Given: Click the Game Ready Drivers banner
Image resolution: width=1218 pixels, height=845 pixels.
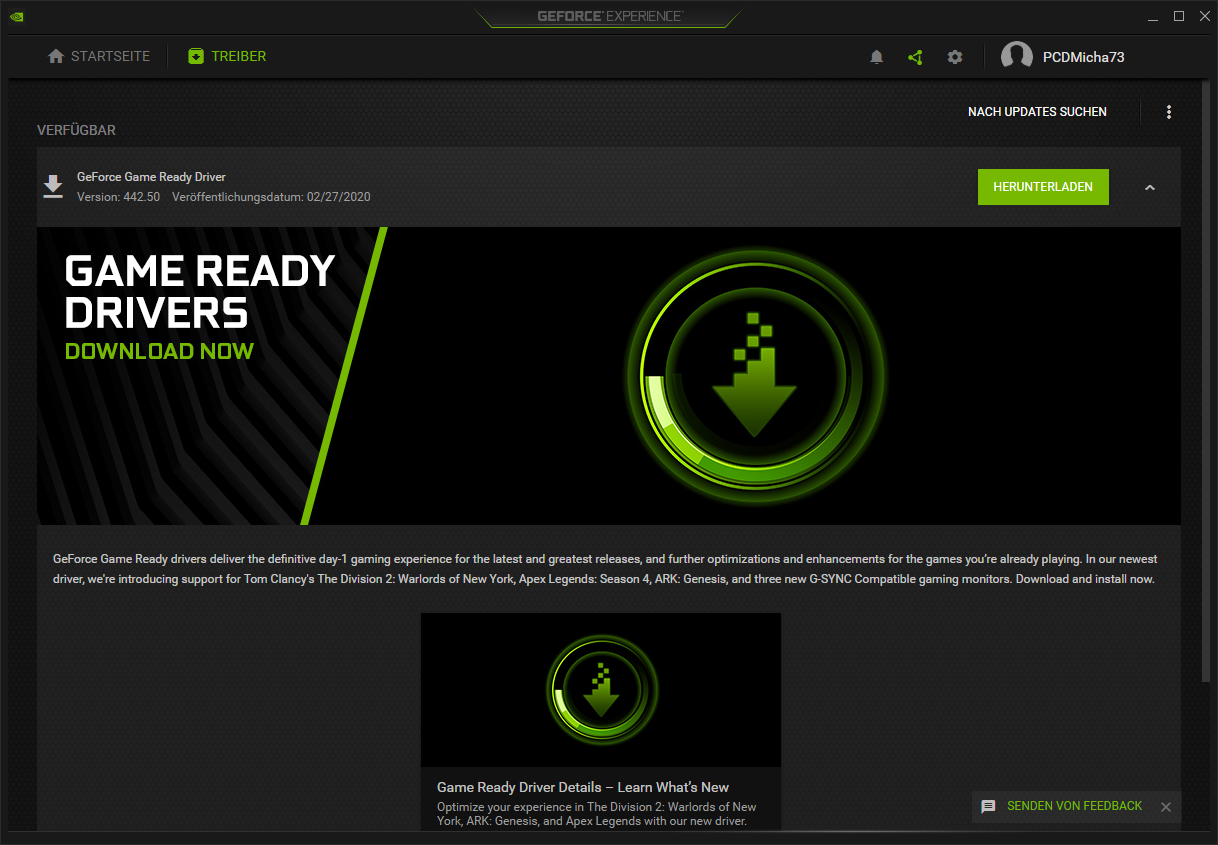Looking at the screenshot, I should click(x=609, y=376).
